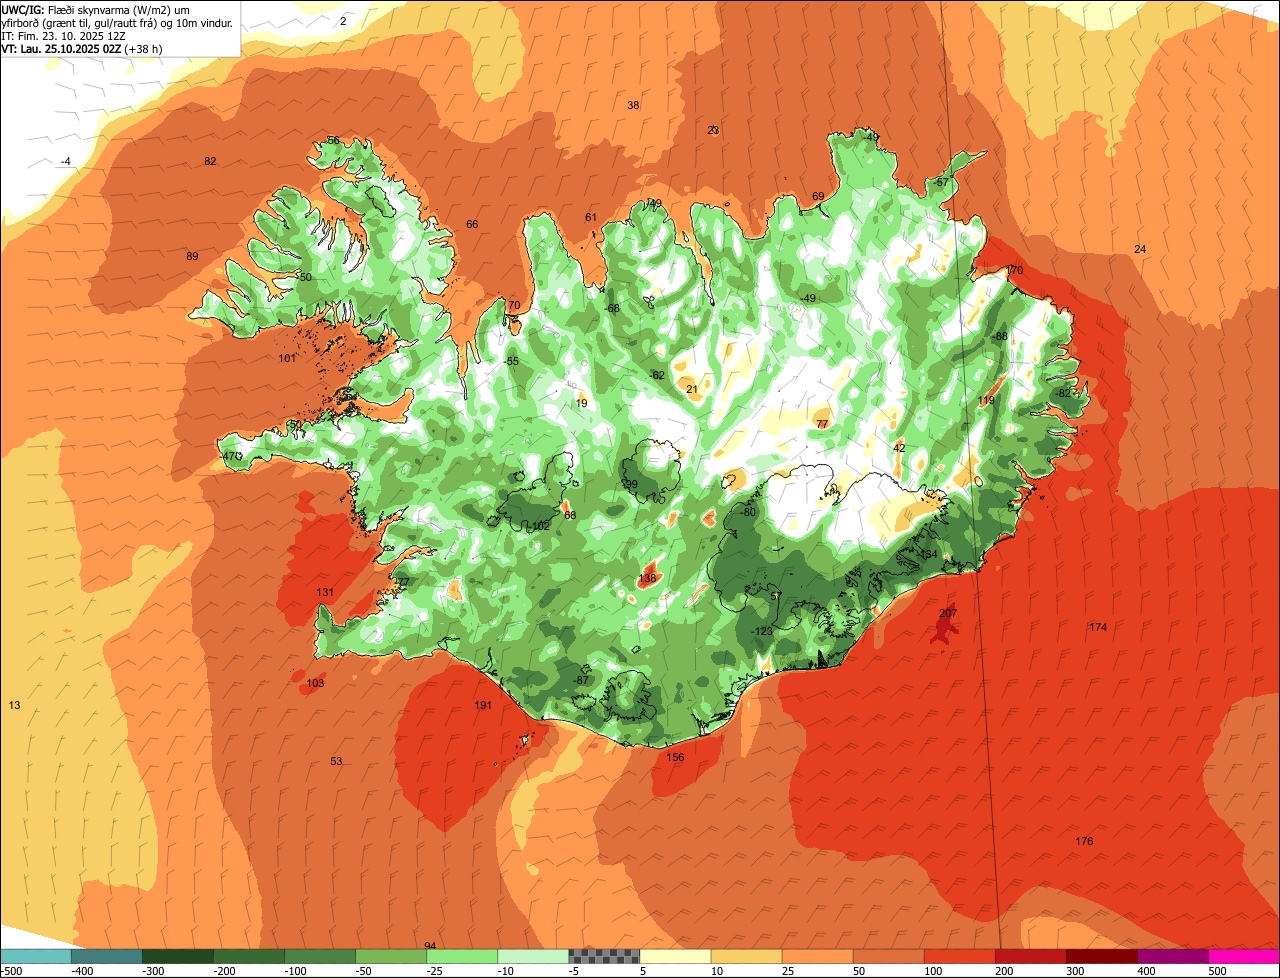The height and width of the screenshot is (978, 1280).
Task: Click the map value -87 near the south coast
Action: pyautogui.click(x=582, y=680)
